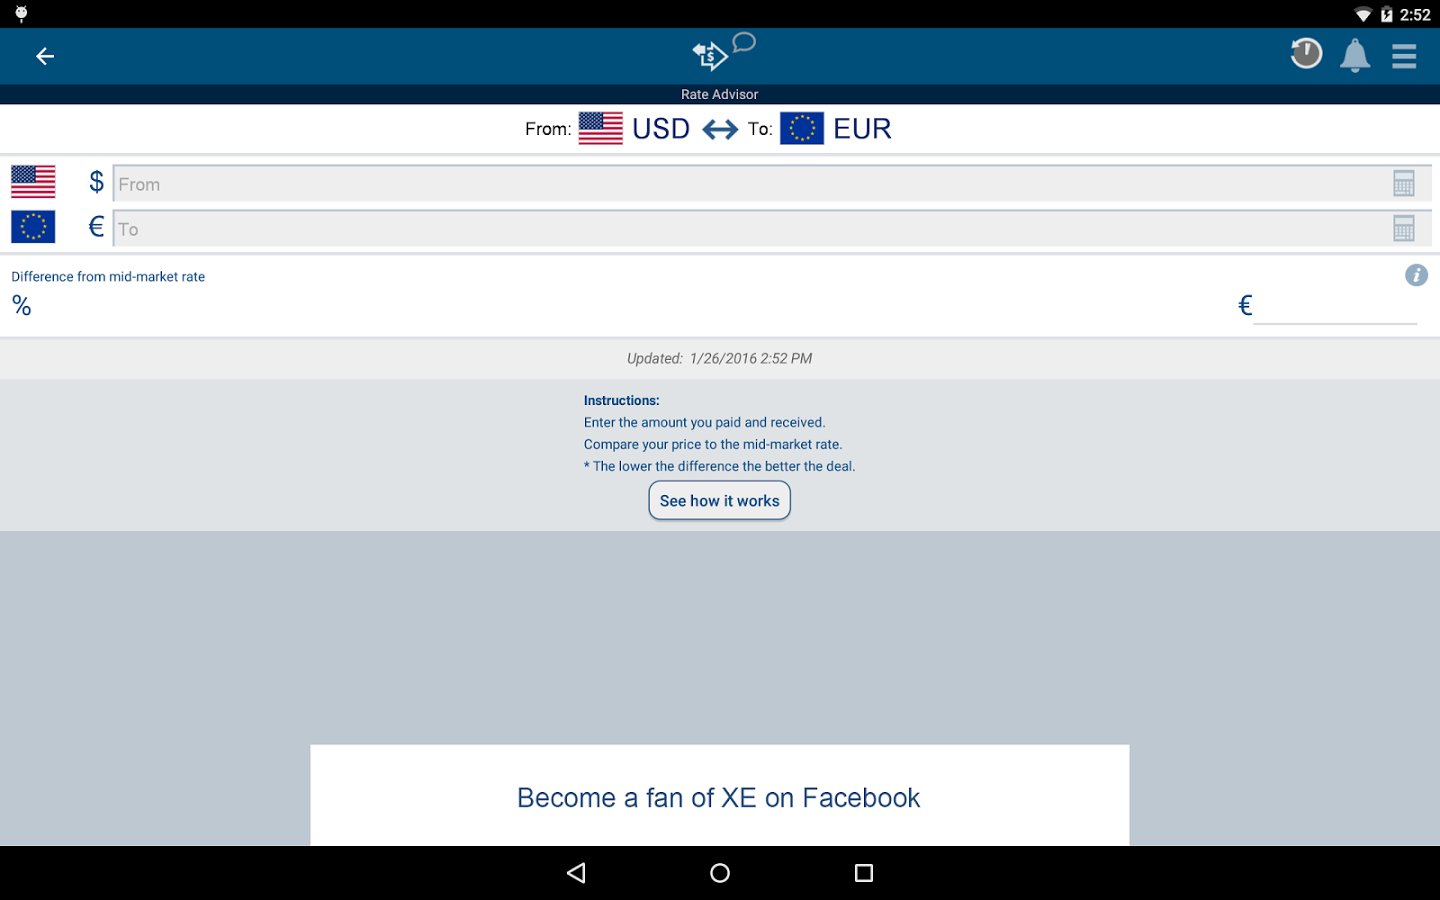Tap the Android recent apps button
The width and height of the screenshot is (1440, 900).
point(864,873)
